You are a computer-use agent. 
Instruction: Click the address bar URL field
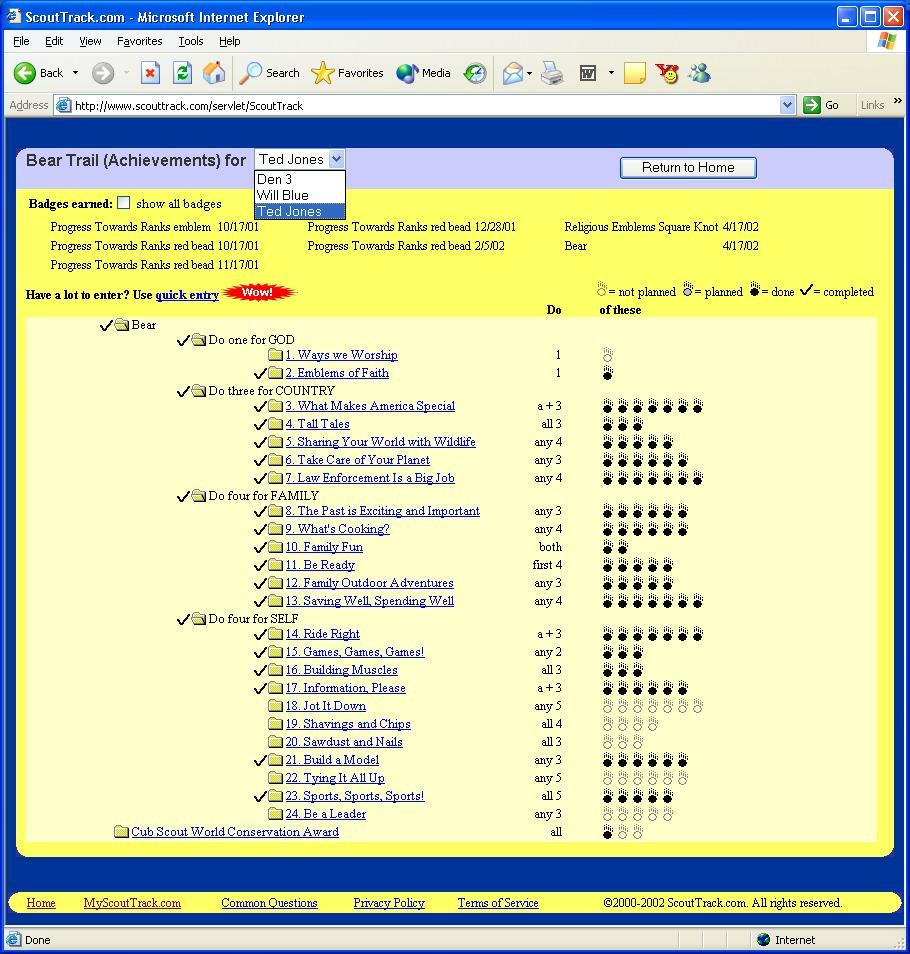pos(426,105)
